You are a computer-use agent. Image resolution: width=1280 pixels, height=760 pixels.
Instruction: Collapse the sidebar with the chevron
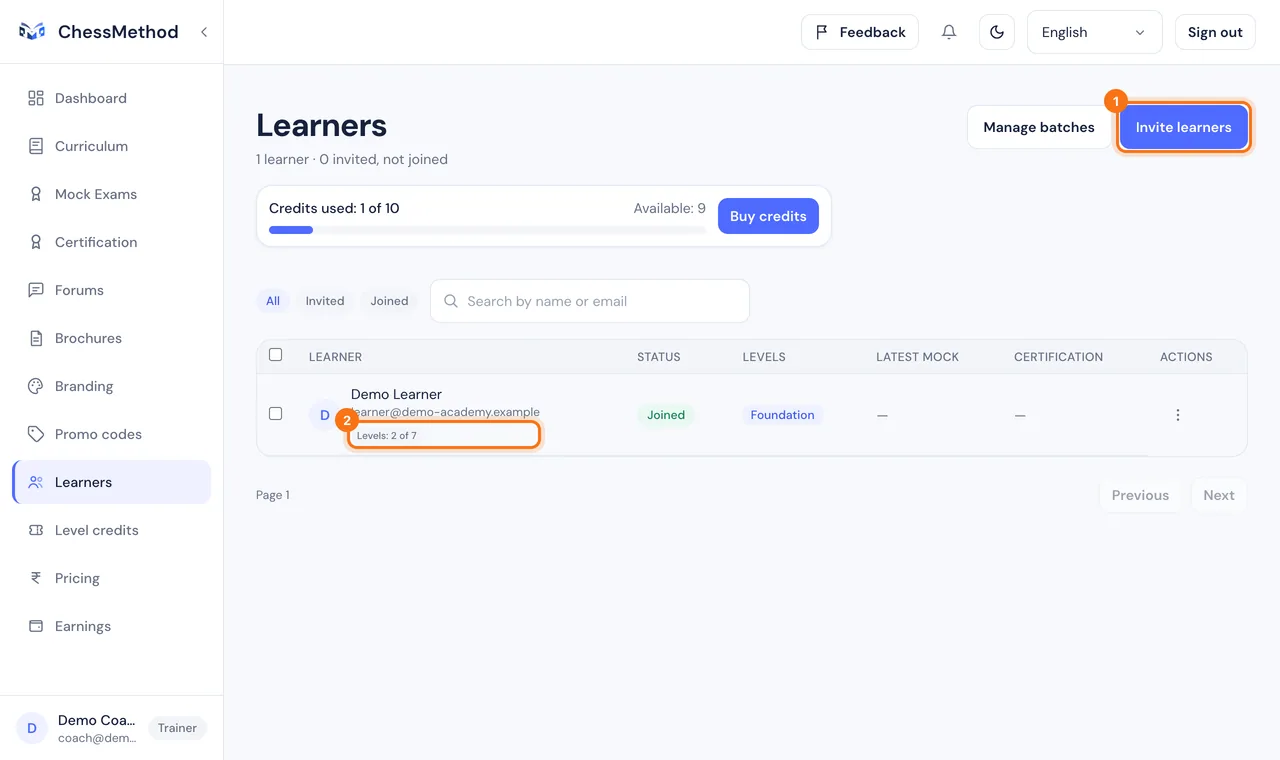pos(204,32)
